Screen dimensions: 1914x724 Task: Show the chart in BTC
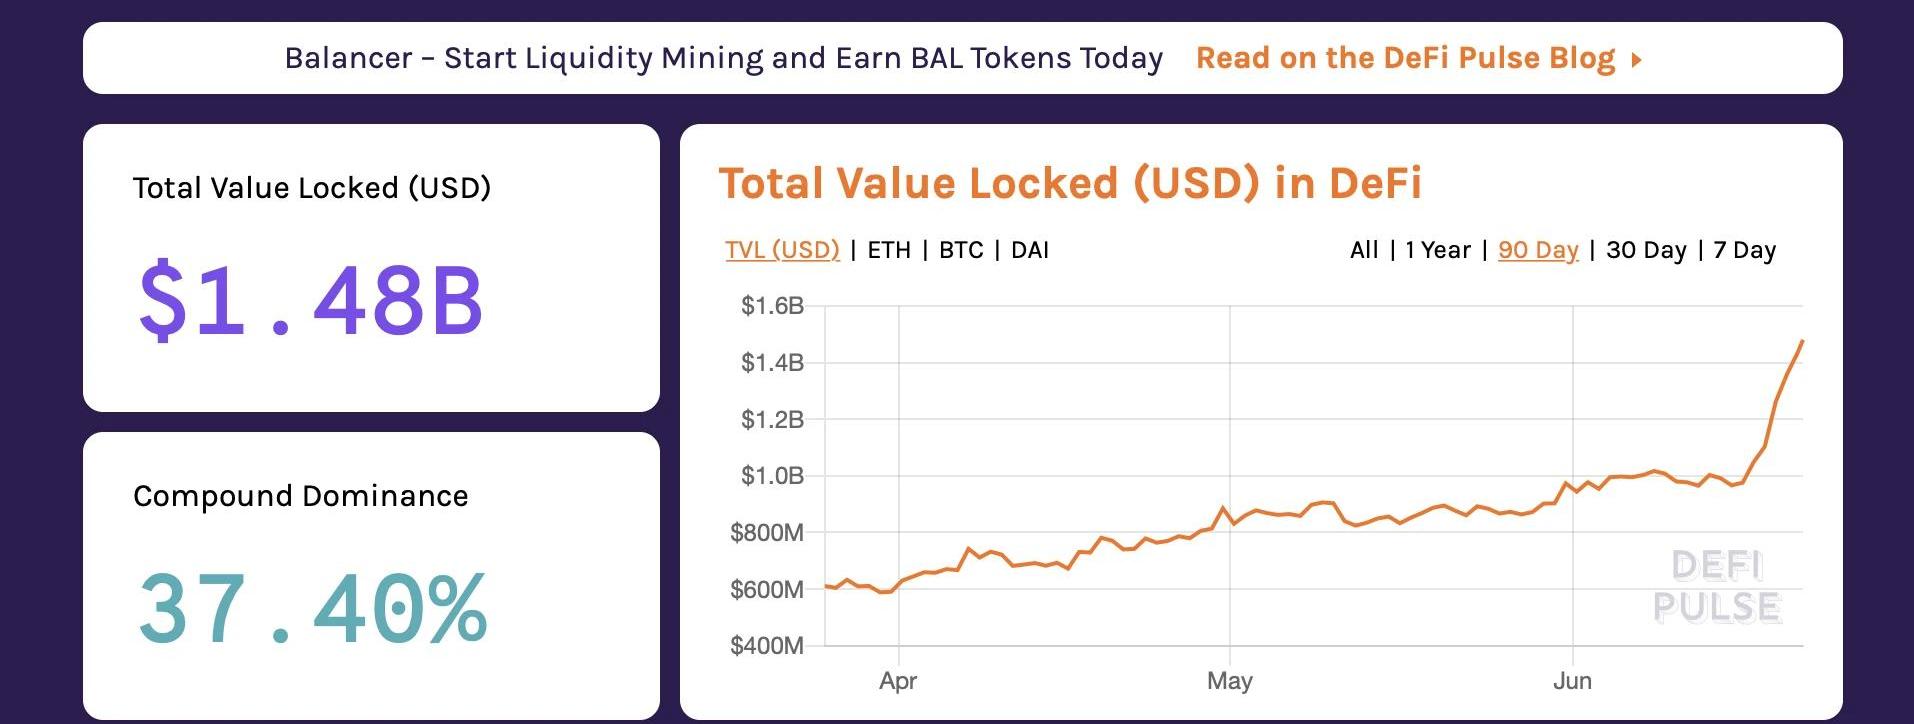(961, 250)
